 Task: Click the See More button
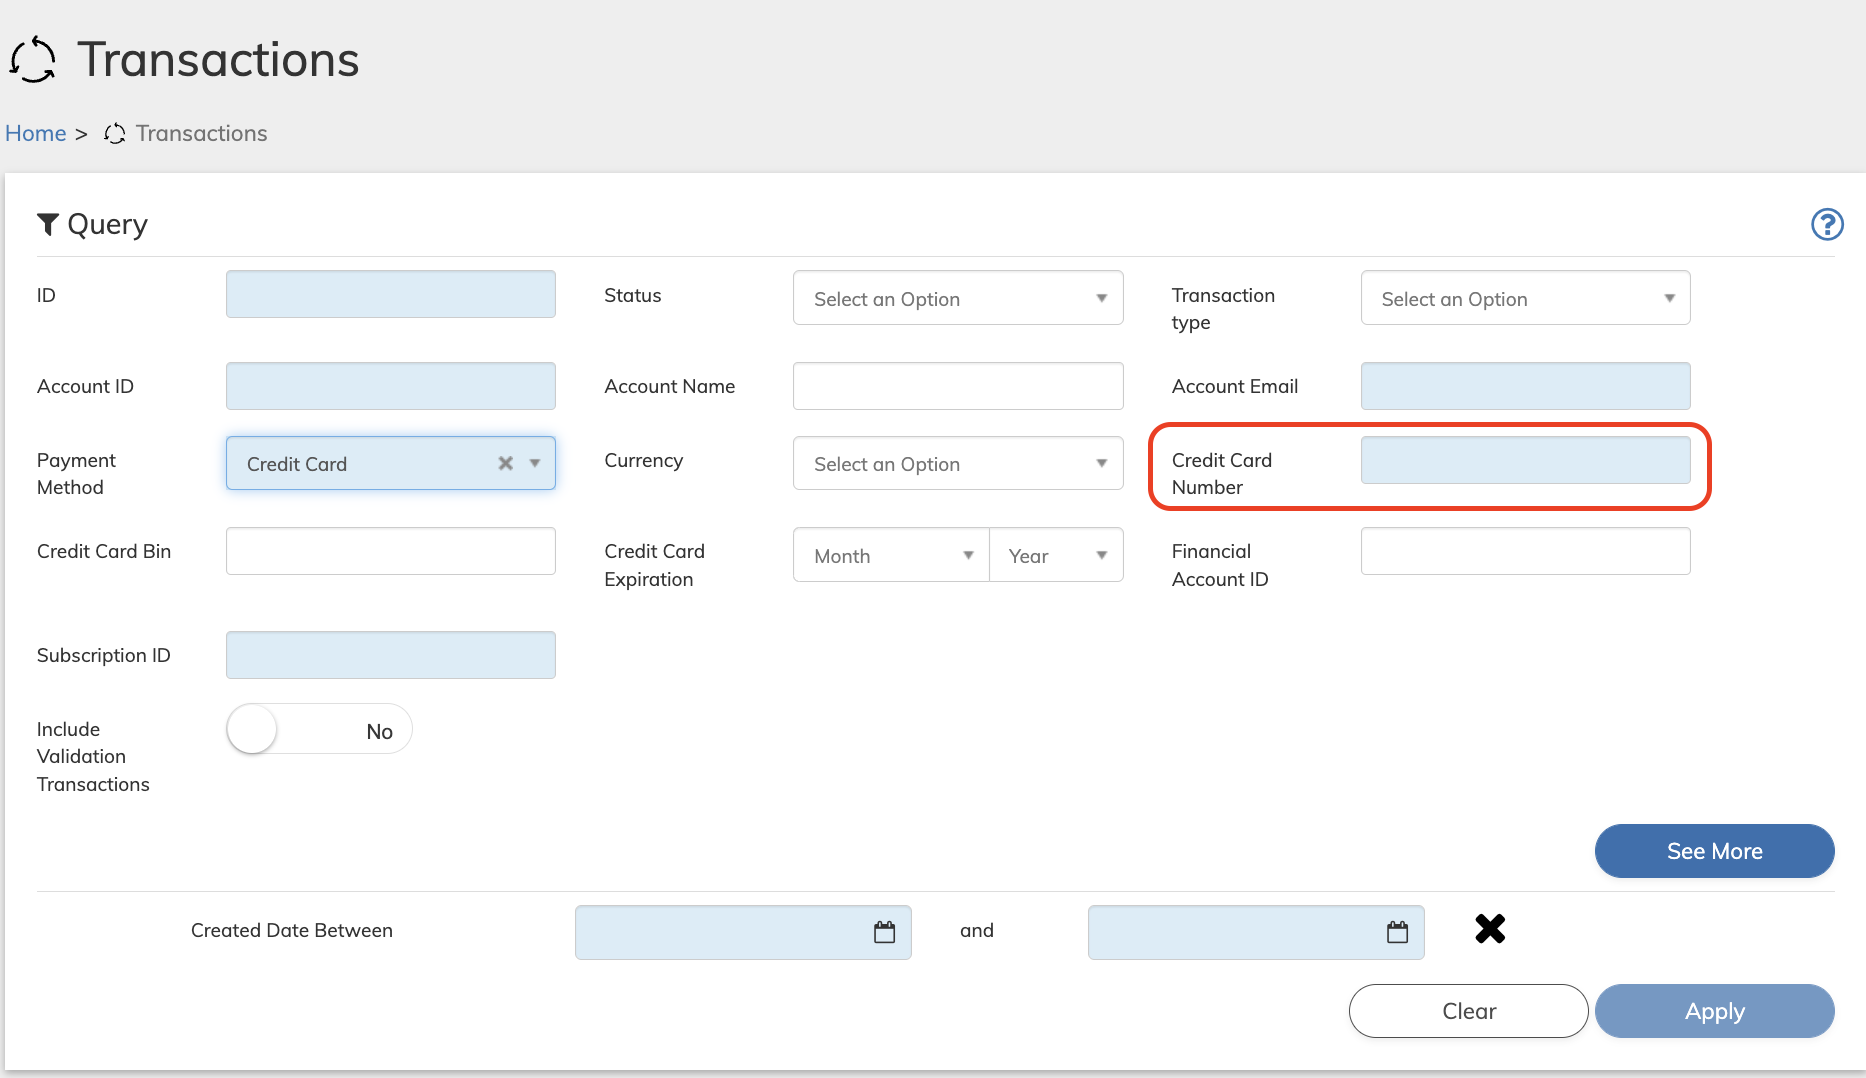tap(1714, 851)
